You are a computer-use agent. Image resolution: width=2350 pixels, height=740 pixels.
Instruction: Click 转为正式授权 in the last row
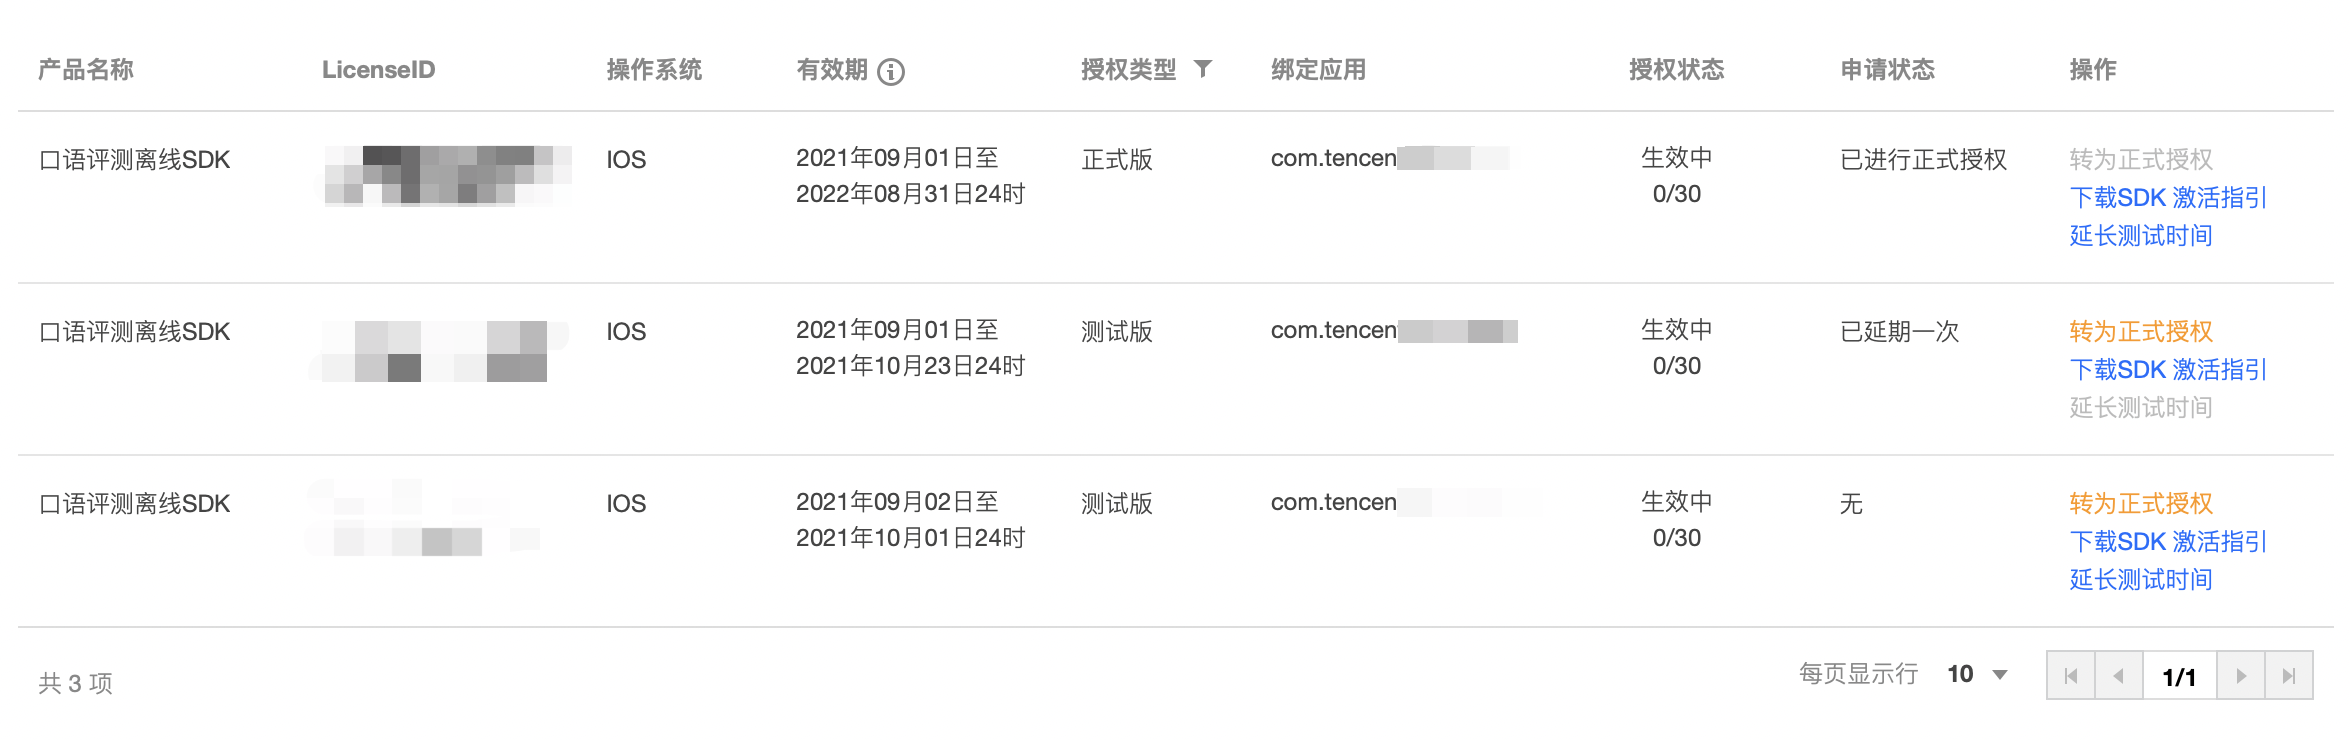(x=2141, y=504)
